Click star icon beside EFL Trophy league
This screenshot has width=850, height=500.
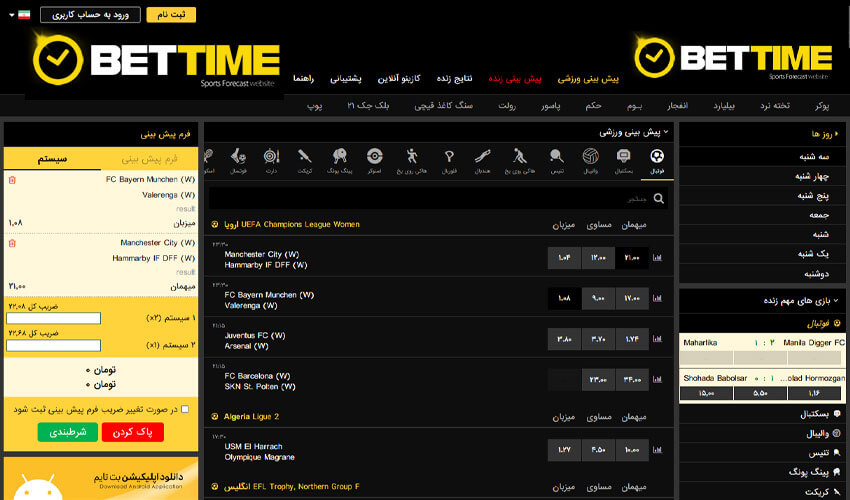point(215,487)
